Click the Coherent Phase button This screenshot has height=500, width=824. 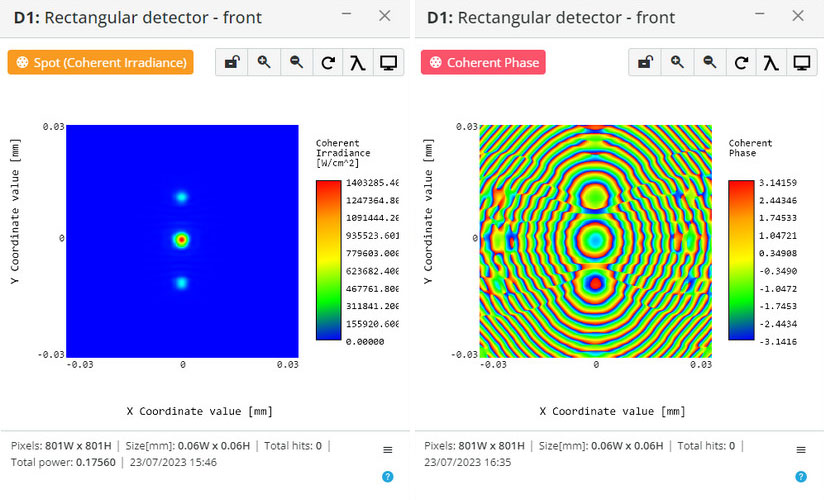483,63
